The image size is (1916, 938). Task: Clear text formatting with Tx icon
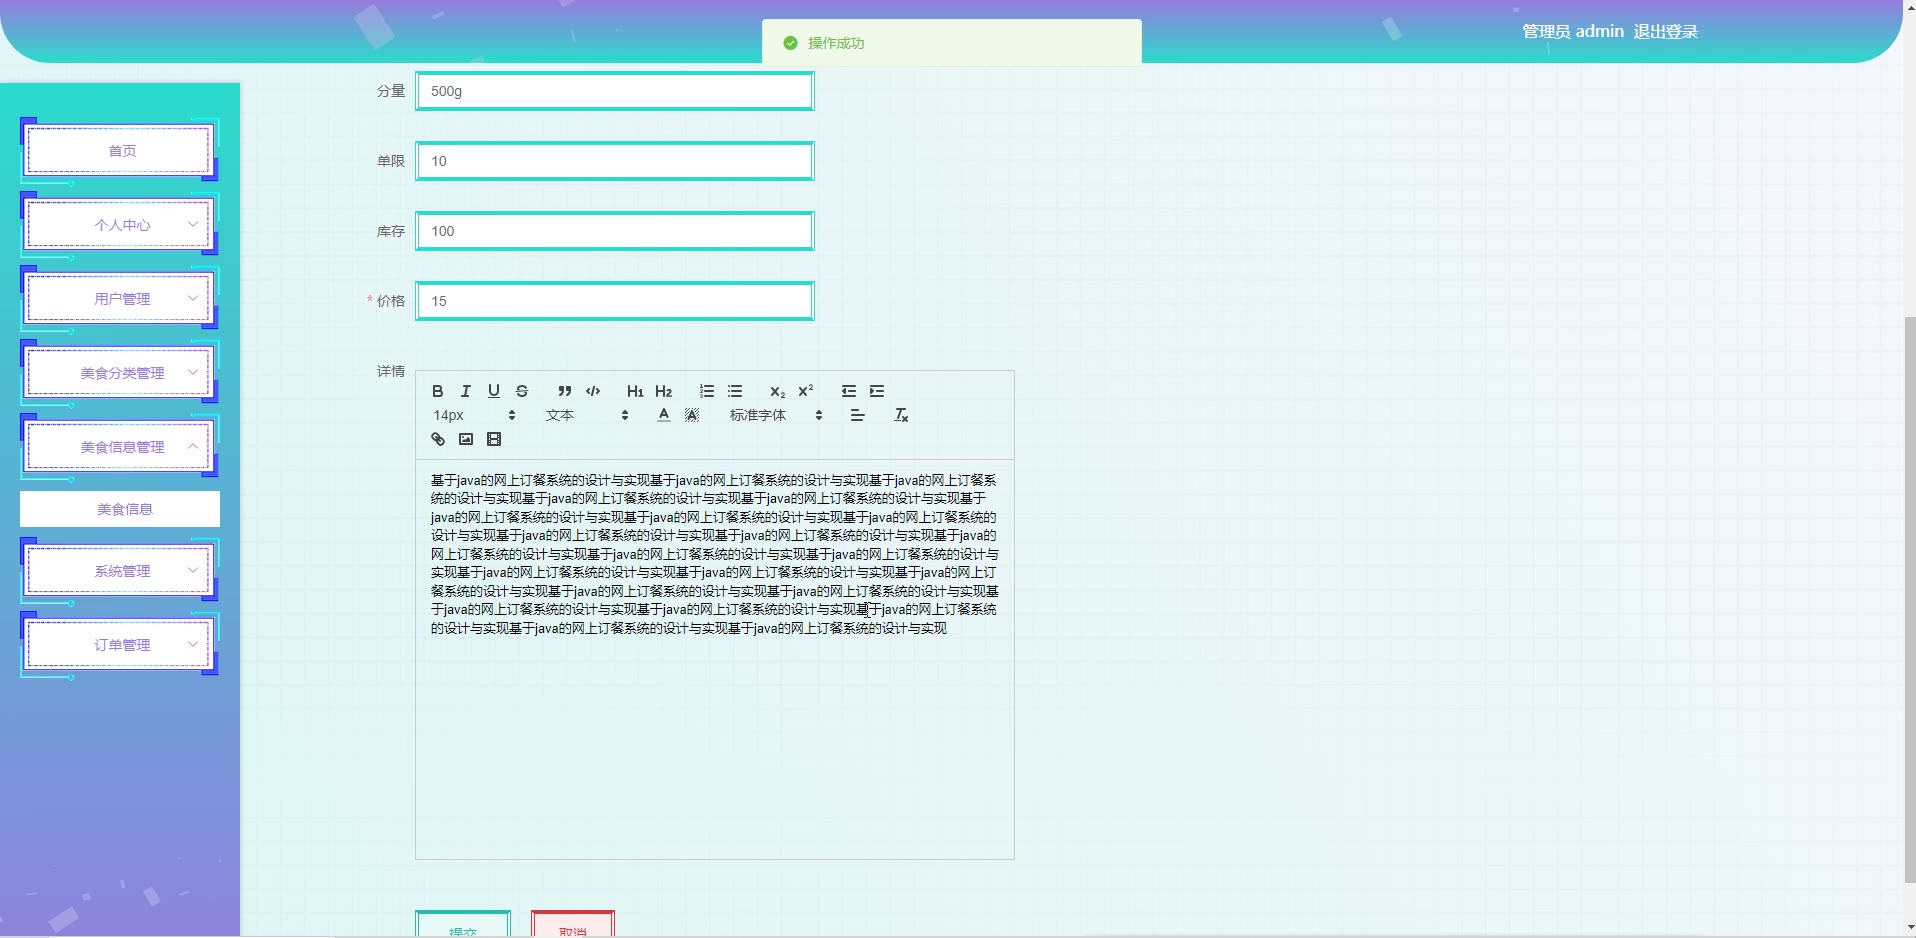coord(901,415)
